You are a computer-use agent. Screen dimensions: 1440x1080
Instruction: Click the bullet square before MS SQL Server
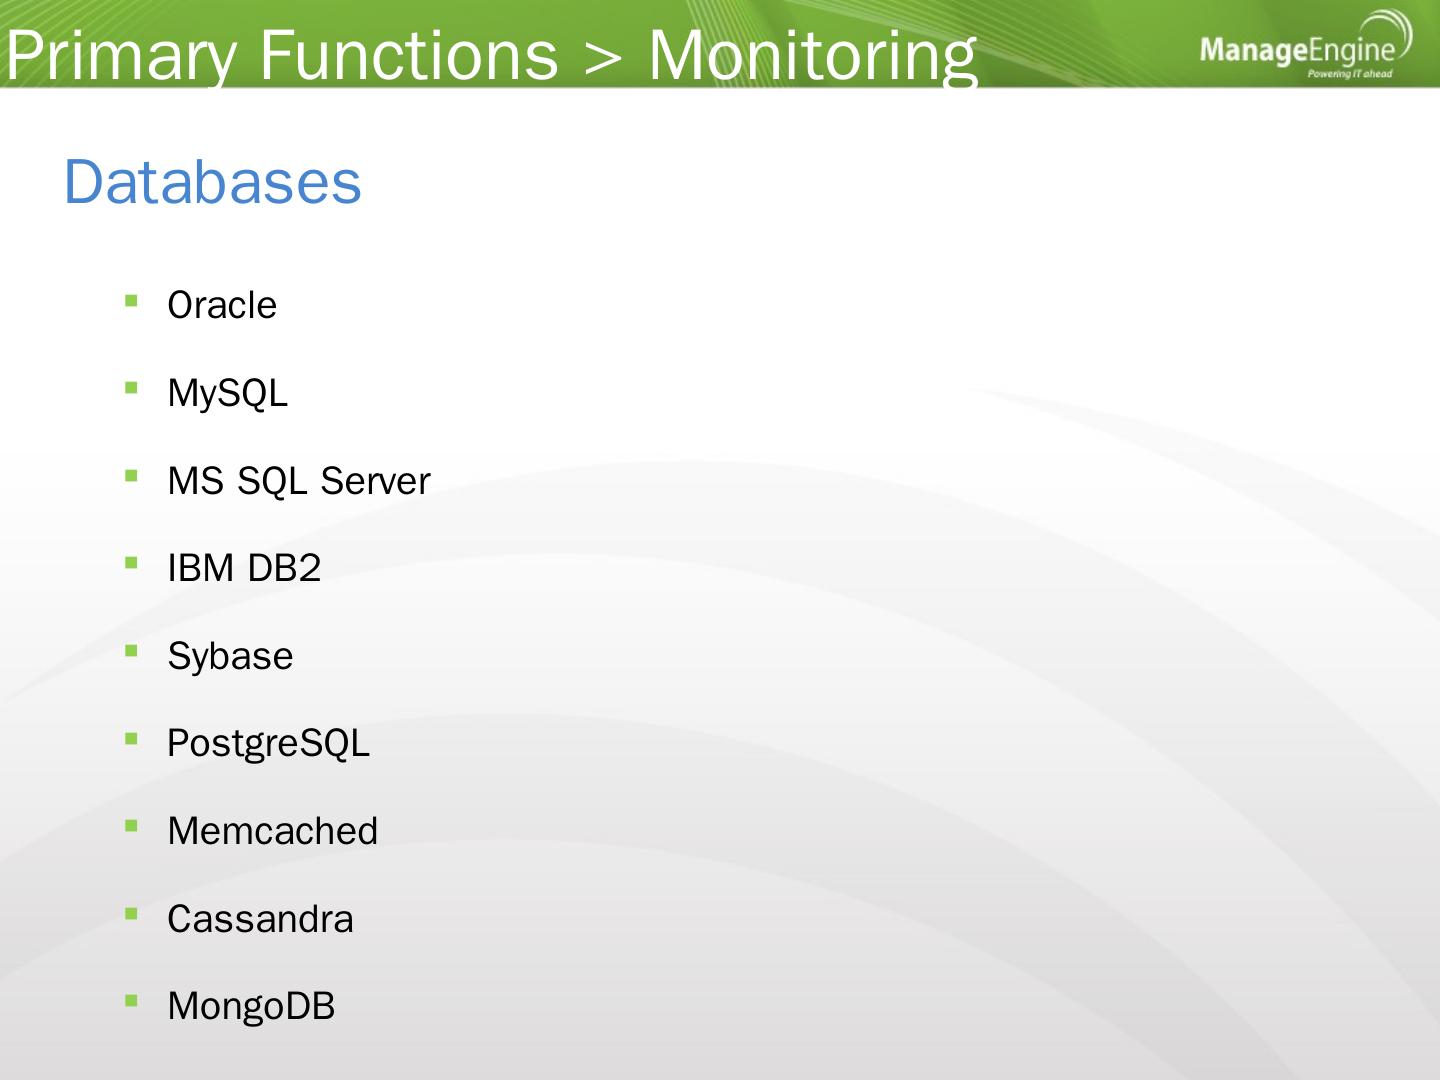pyautogui.click(x=131, y=475)
